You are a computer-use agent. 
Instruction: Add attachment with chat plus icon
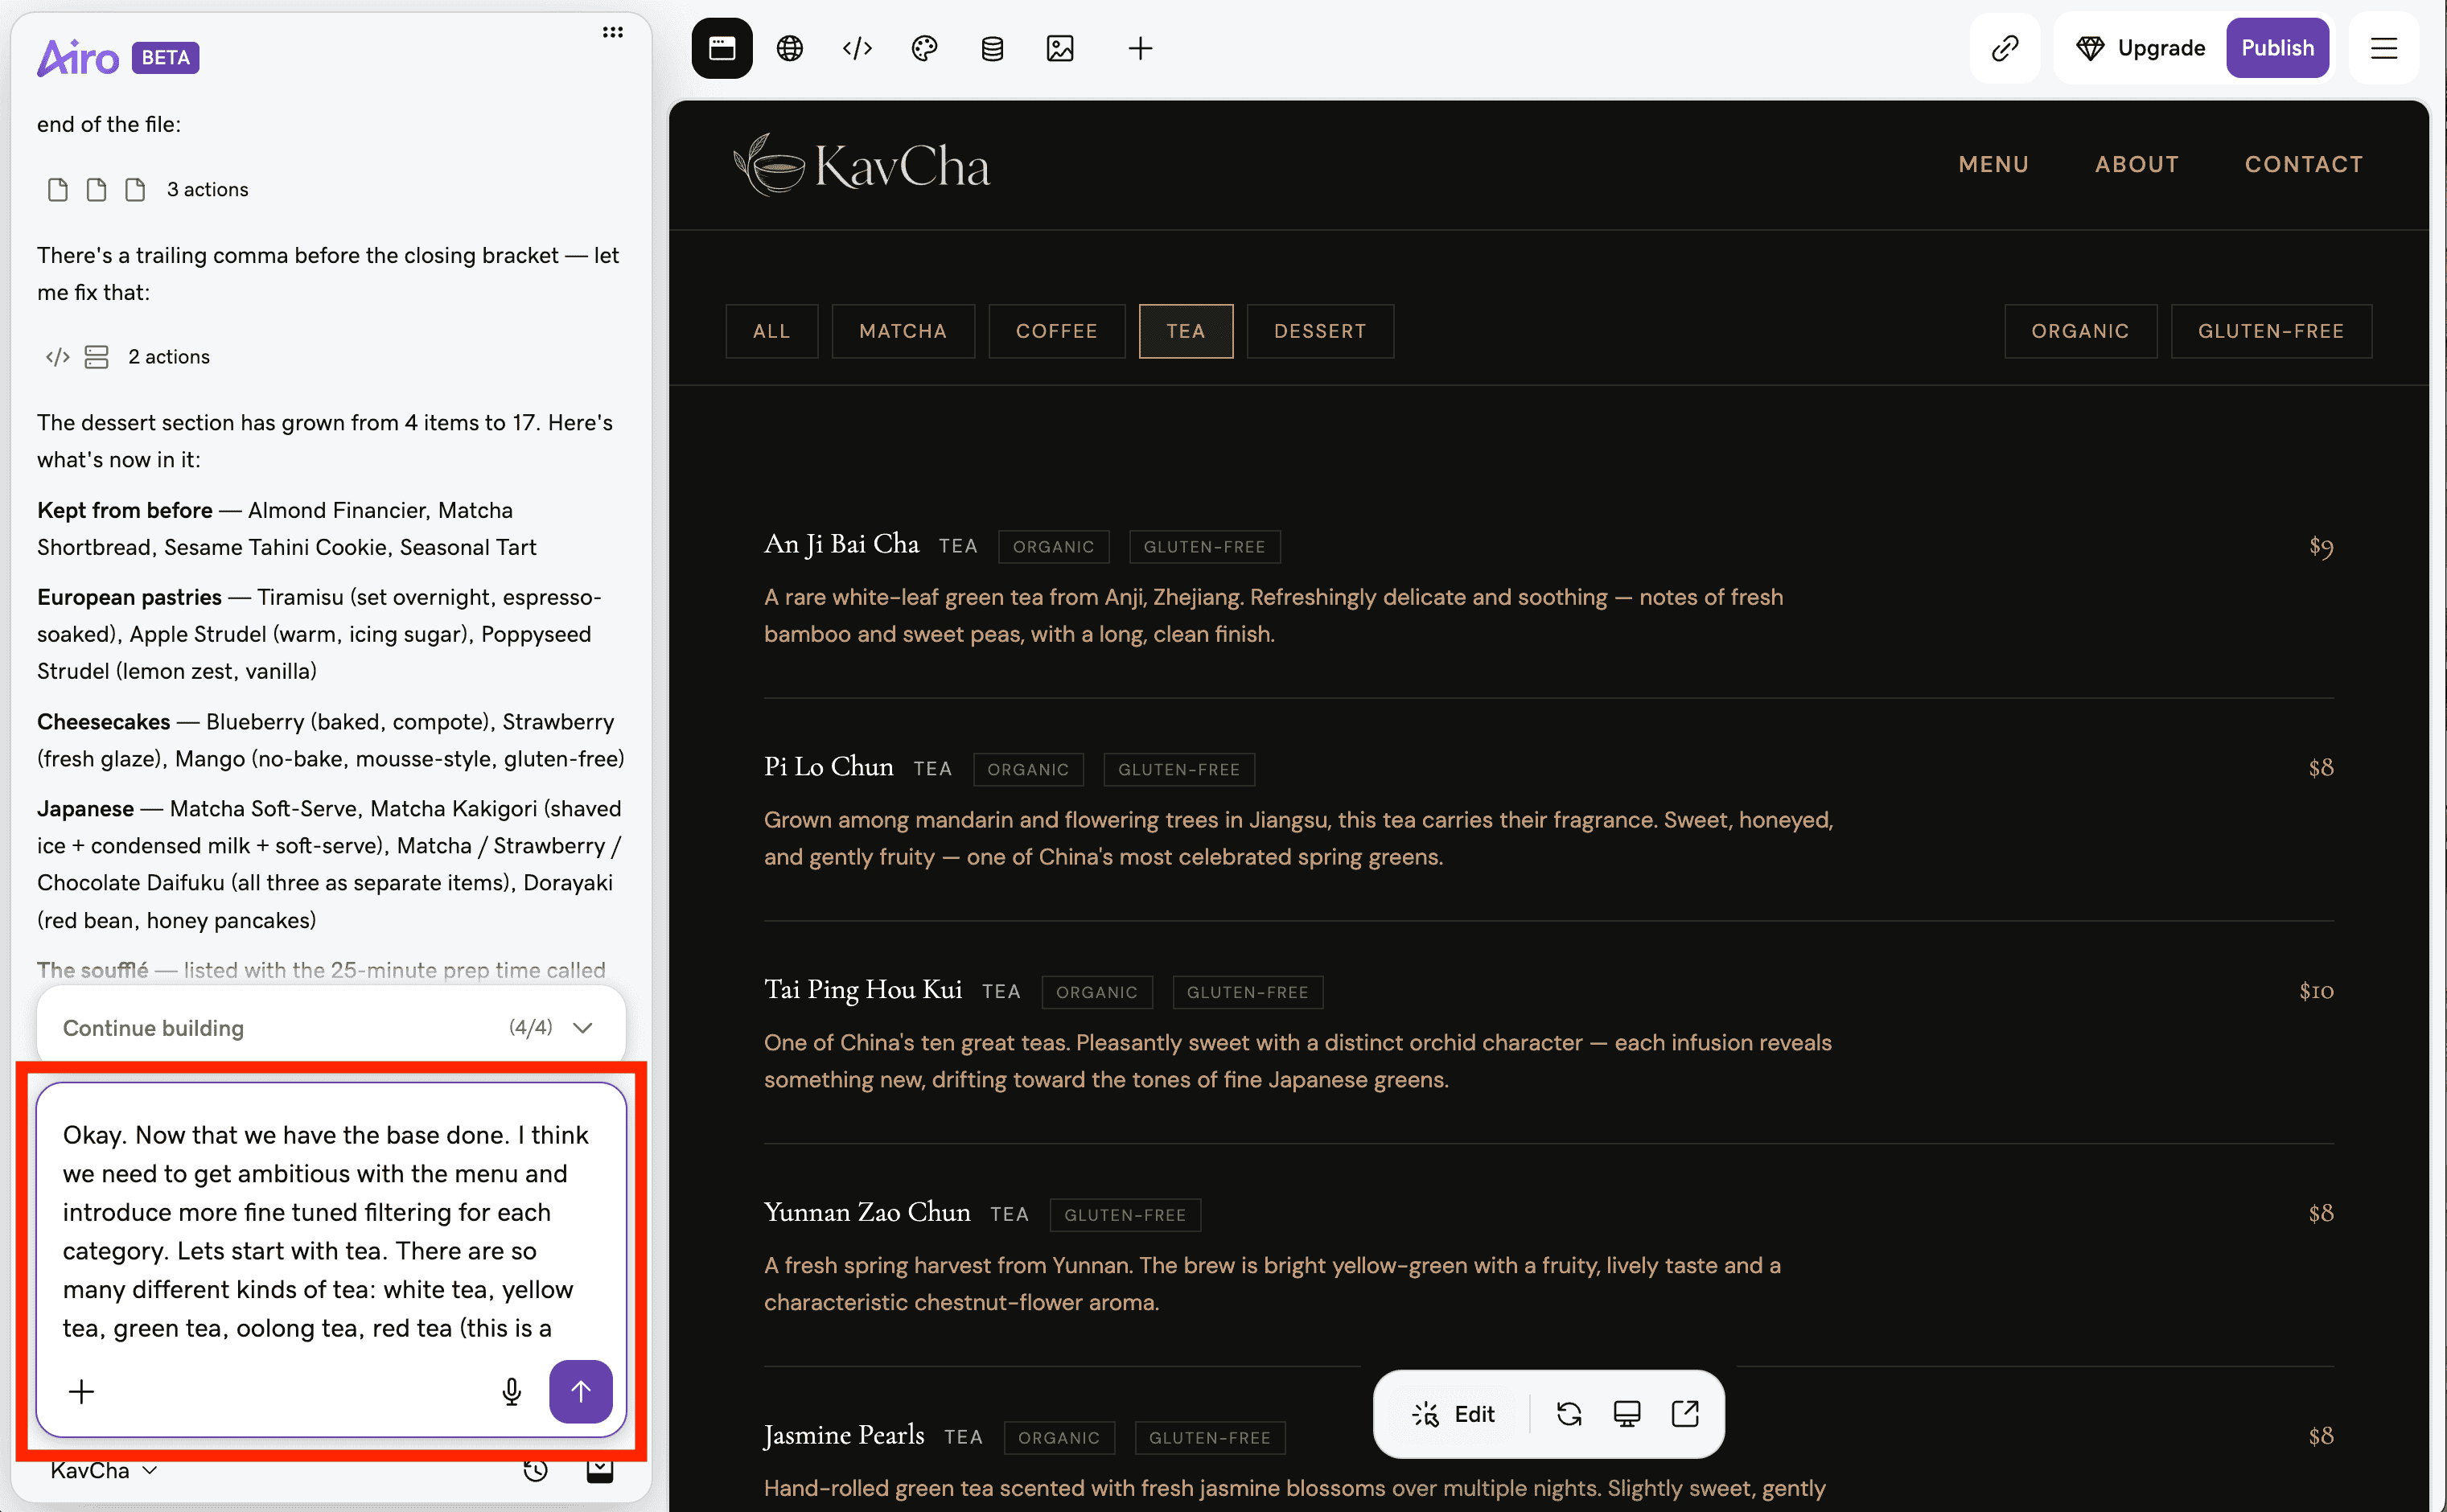82,1391
